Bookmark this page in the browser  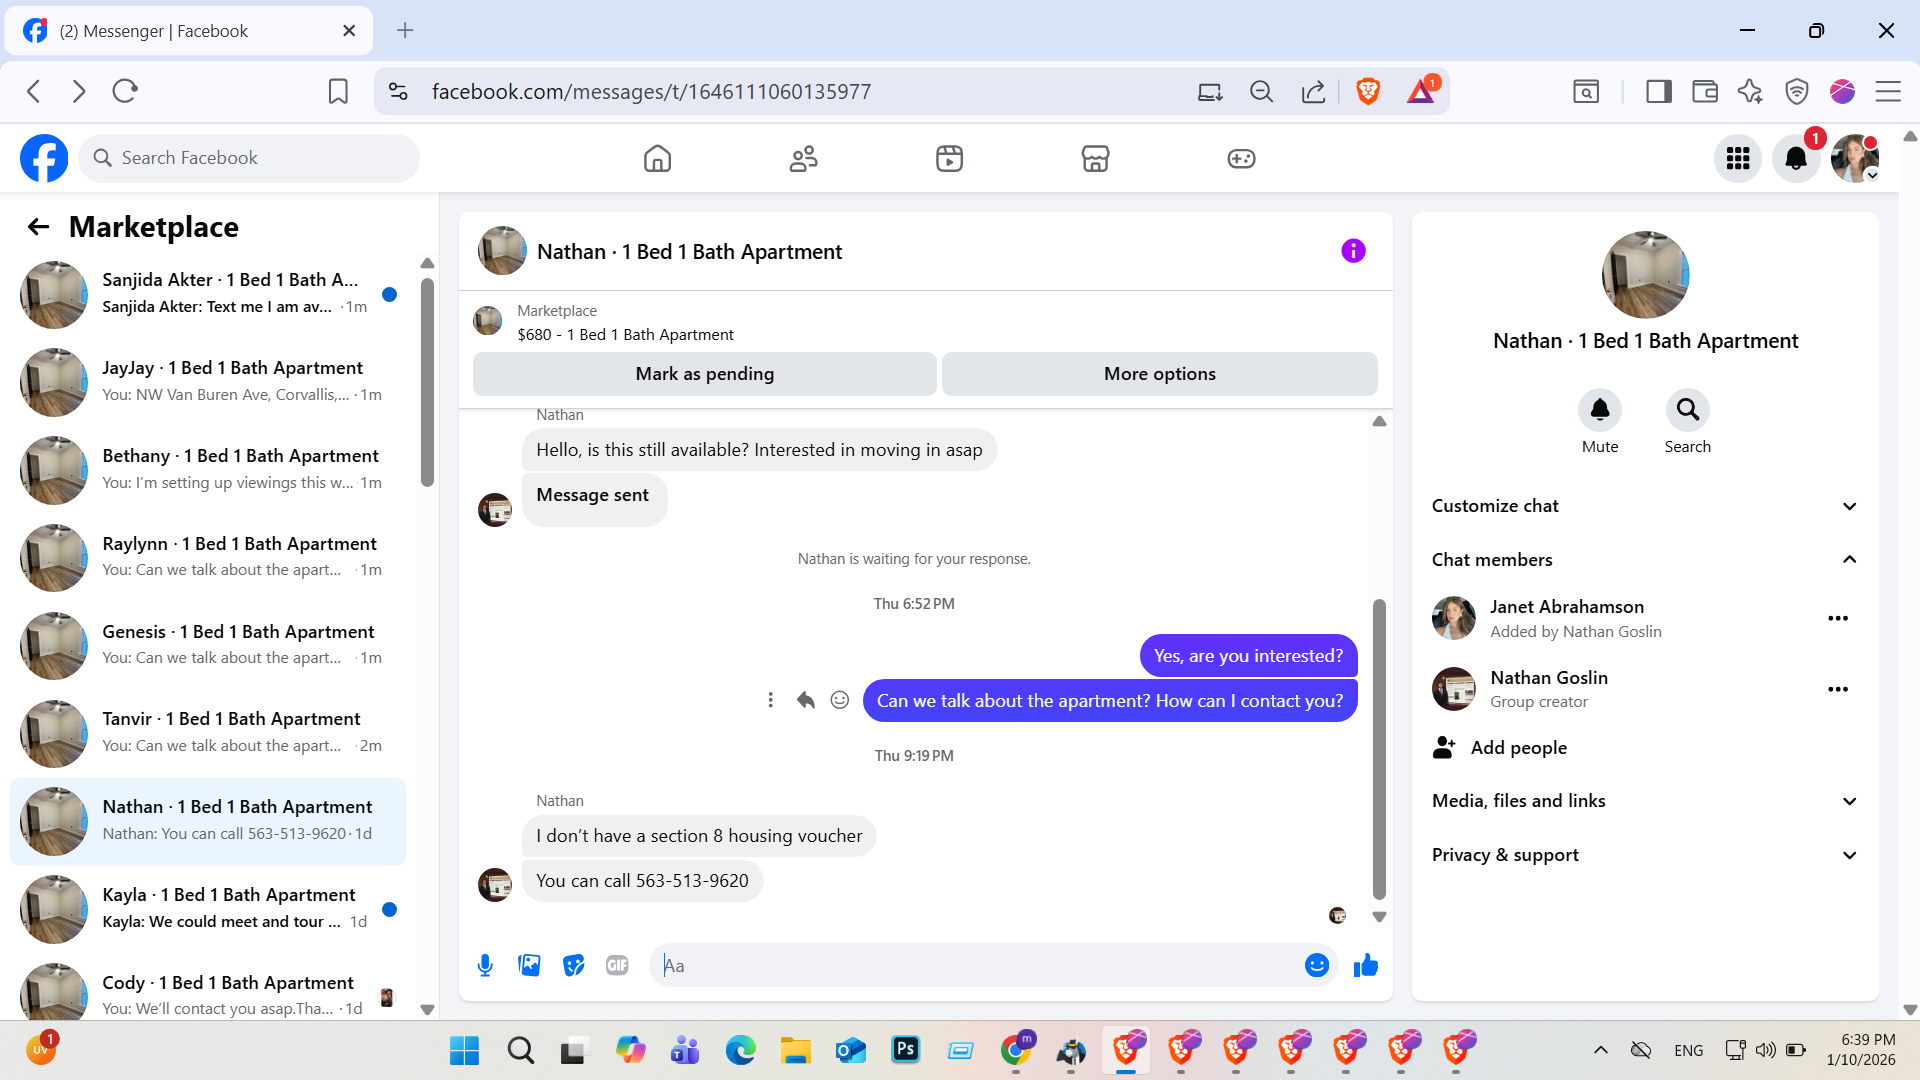point(338,92)
